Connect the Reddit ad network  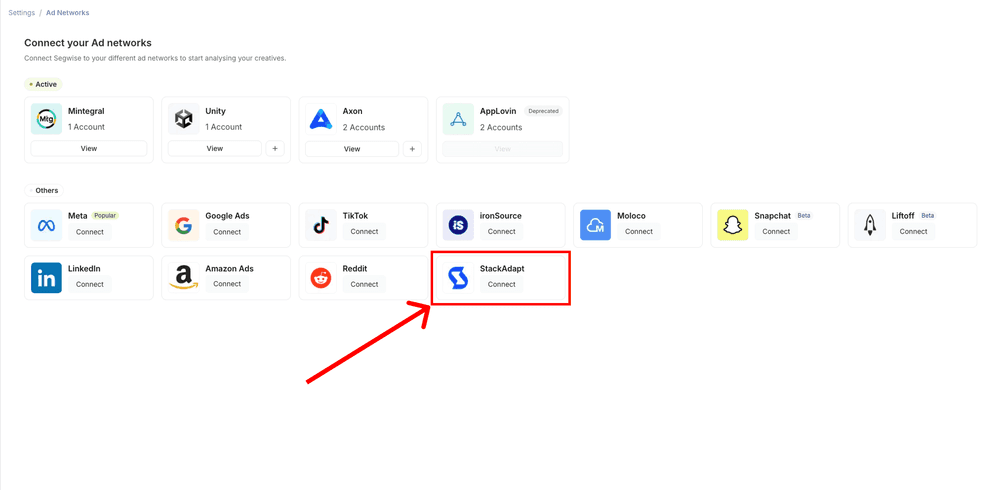point(364,285)
